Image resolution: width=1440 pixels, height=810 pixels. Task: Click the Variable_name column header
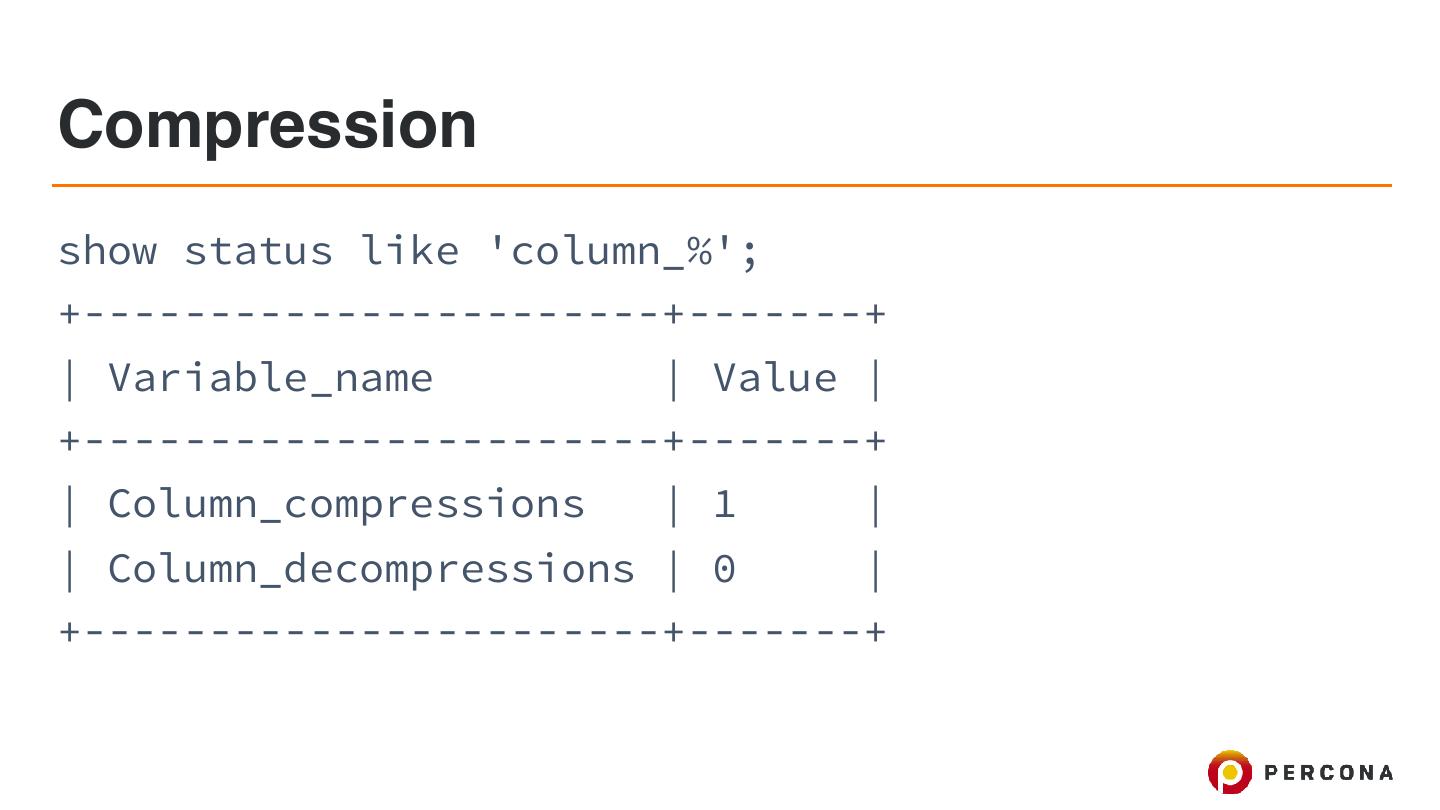[x=270, y=378]
